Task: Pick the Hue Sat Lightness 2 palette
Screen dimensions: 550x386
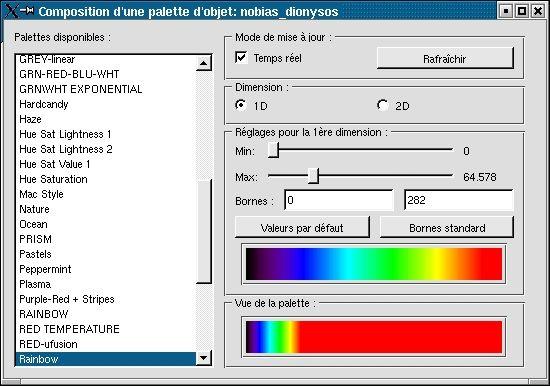Action: point(66,149)
